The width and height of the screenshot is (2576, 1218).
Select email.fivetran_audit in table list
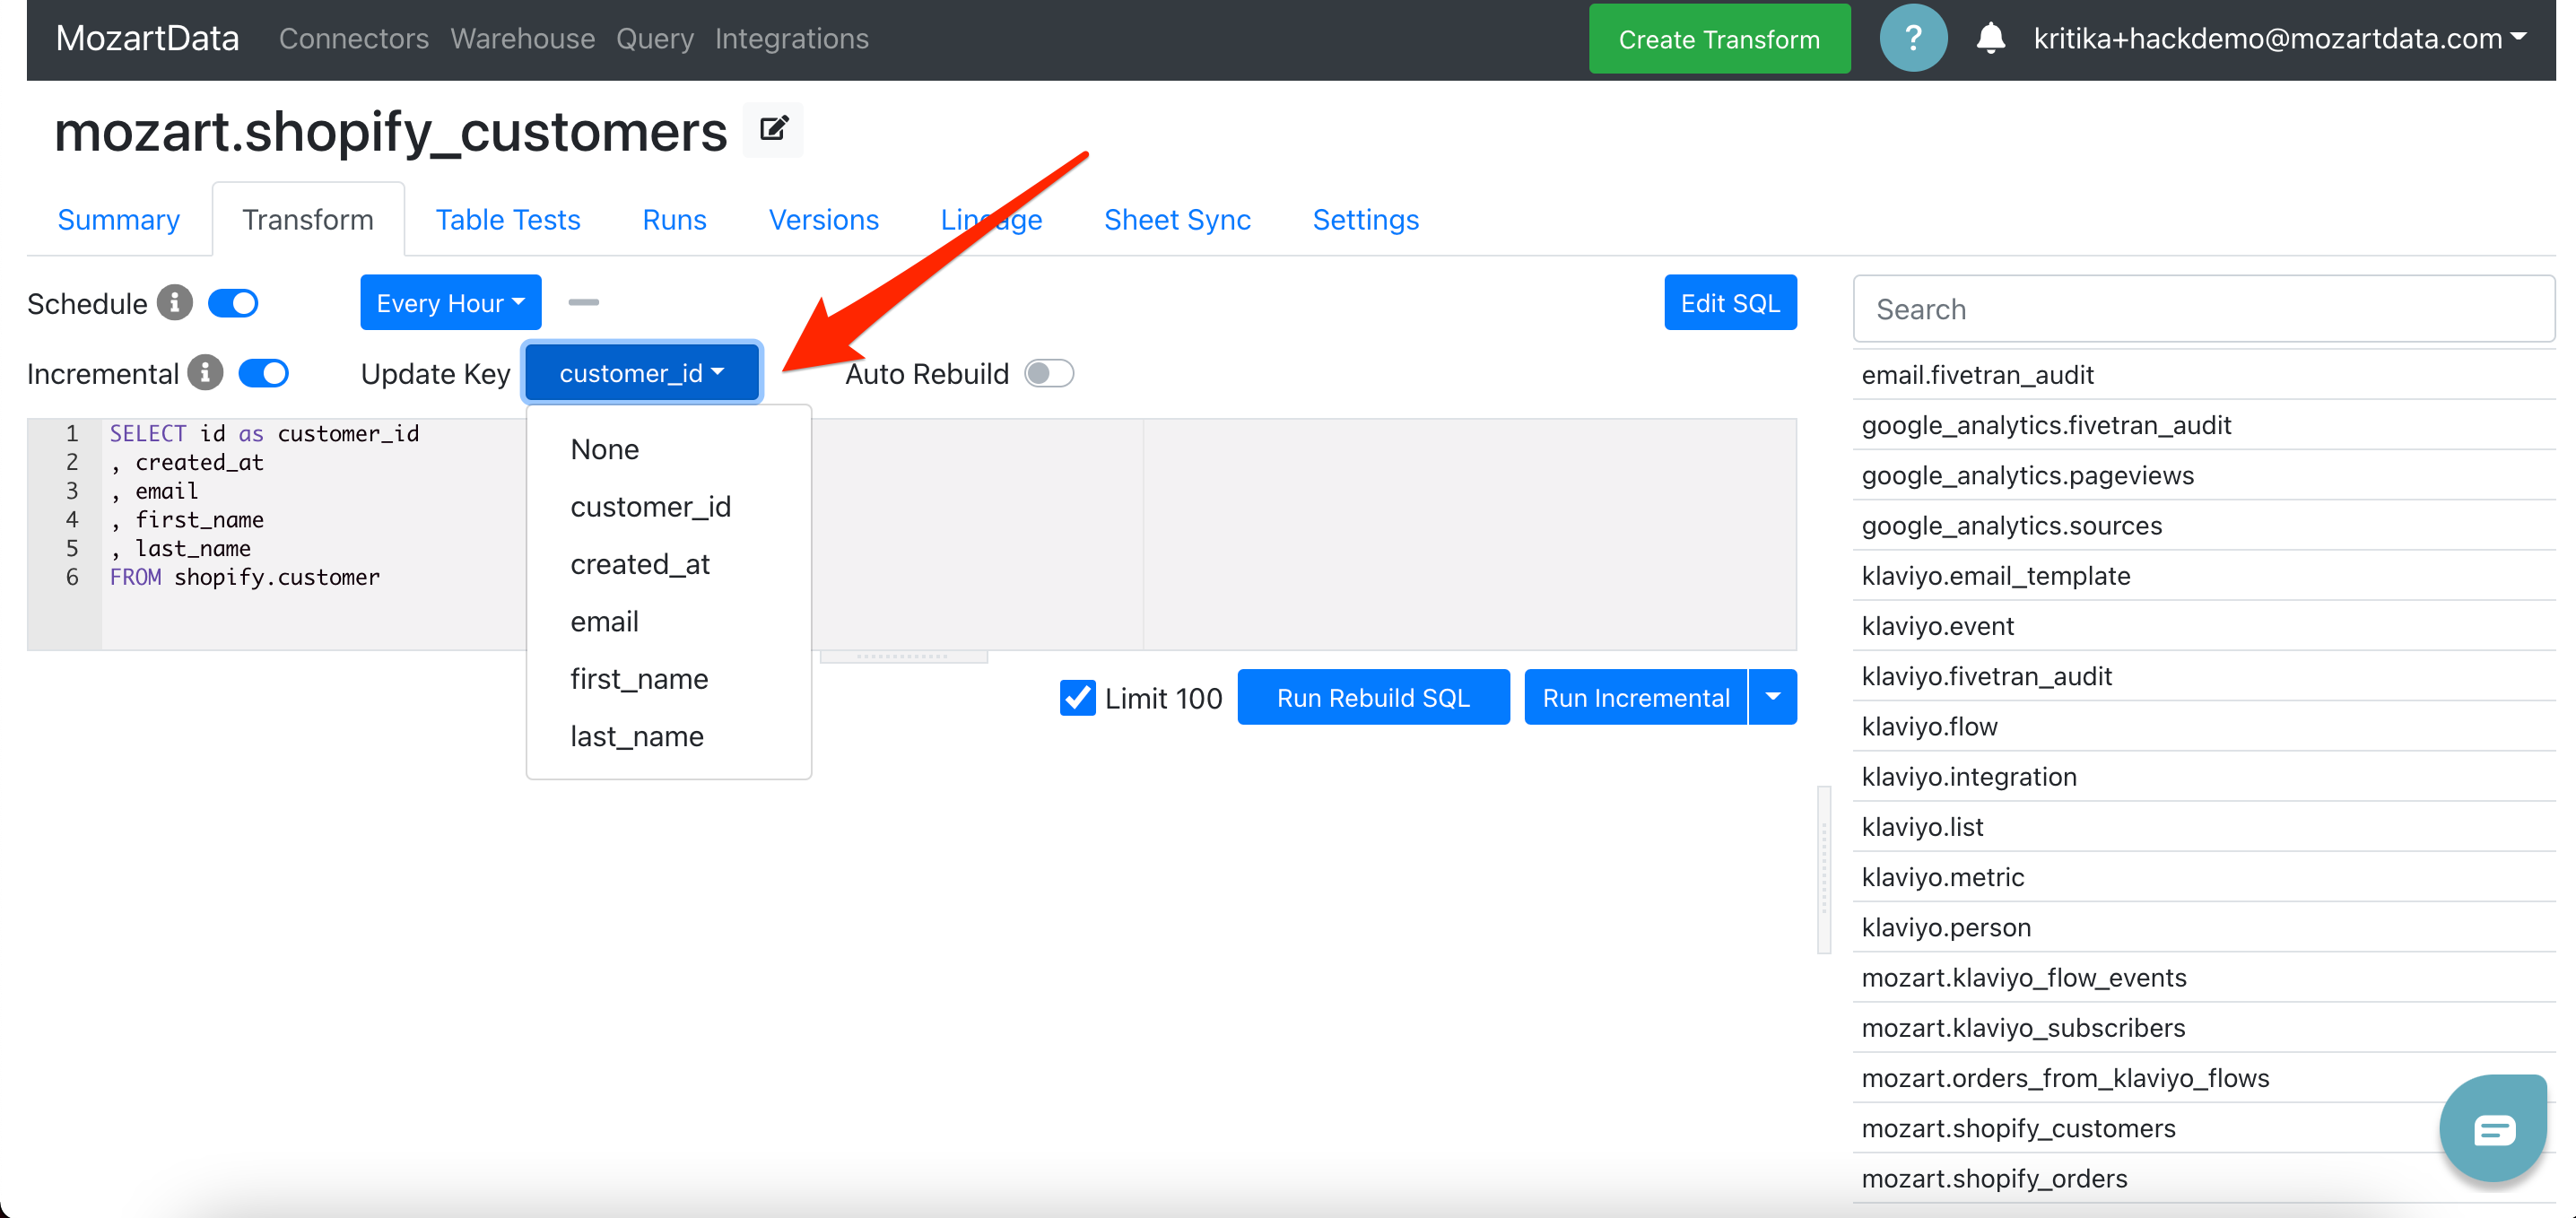(x=2203, y=375)
